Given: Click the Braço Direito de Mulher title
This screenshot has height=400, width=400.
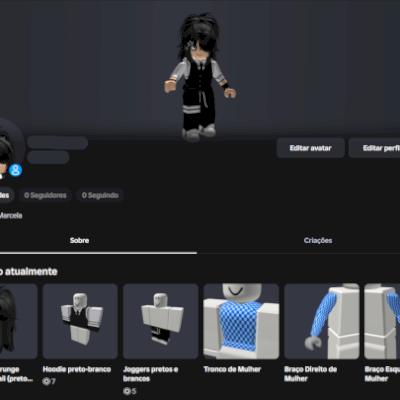Looking at the screenshot, I should point(310,374).
